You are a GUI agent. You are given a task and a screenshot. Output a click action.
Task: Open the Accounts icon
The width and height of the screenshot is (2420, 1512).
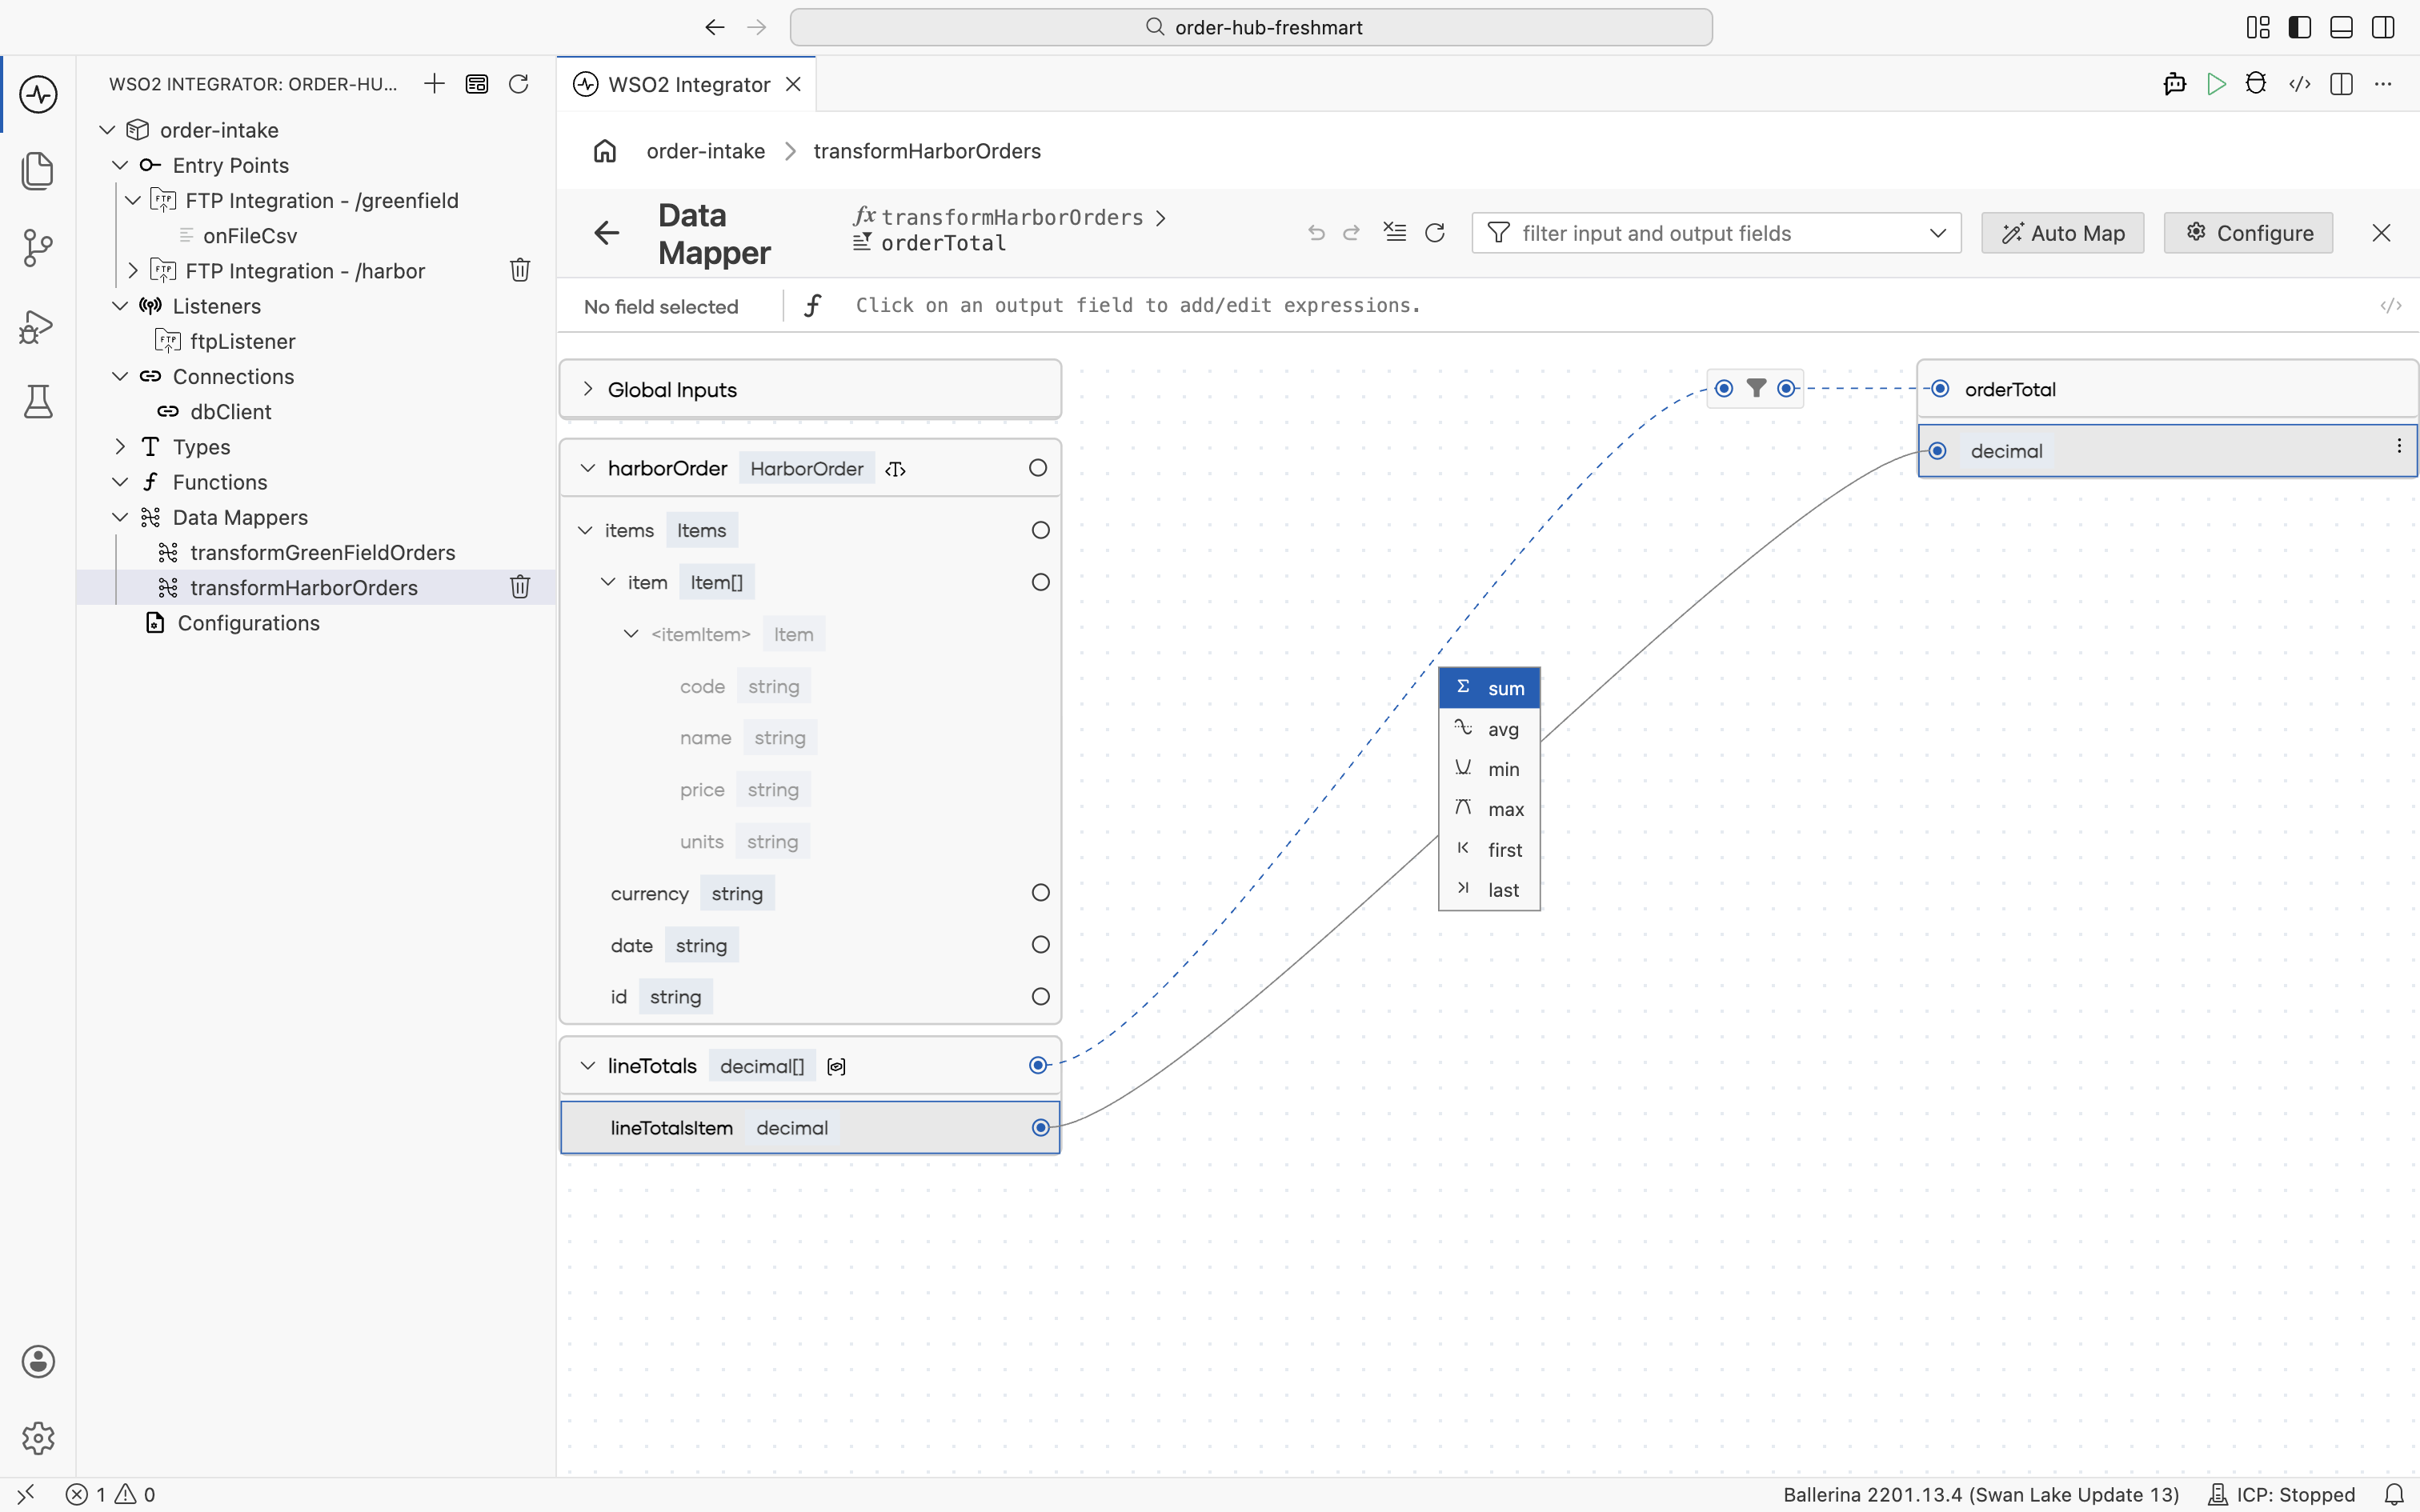tap(38, 1361)
